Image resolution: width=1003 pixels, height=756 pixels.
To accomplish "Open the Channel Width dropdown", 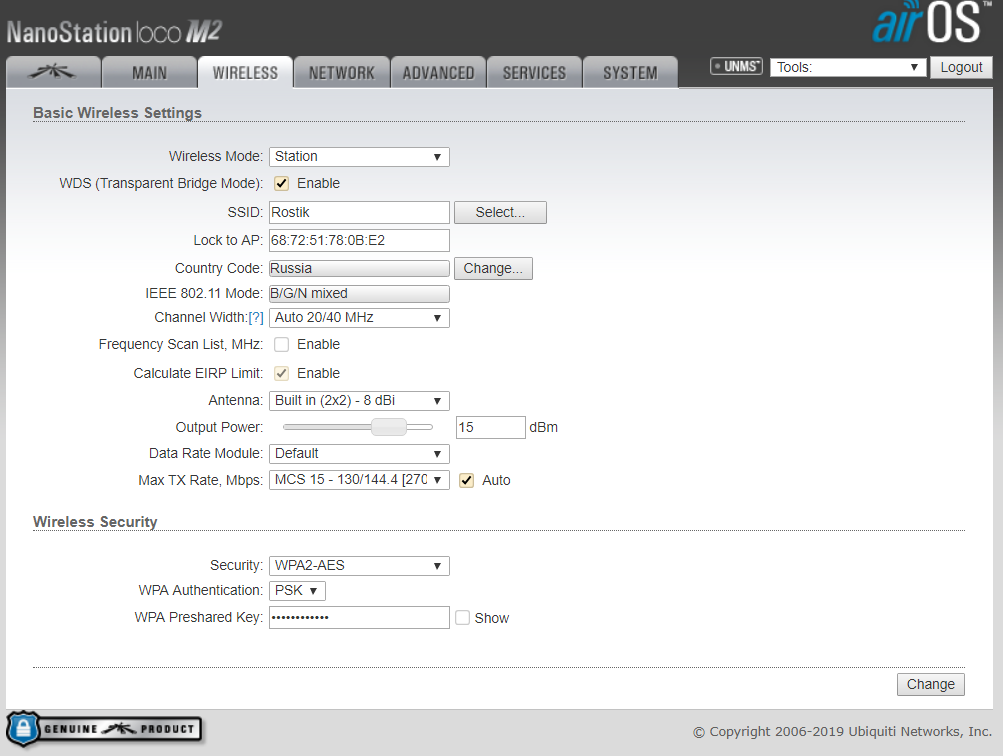I will [x=359, y=318].
